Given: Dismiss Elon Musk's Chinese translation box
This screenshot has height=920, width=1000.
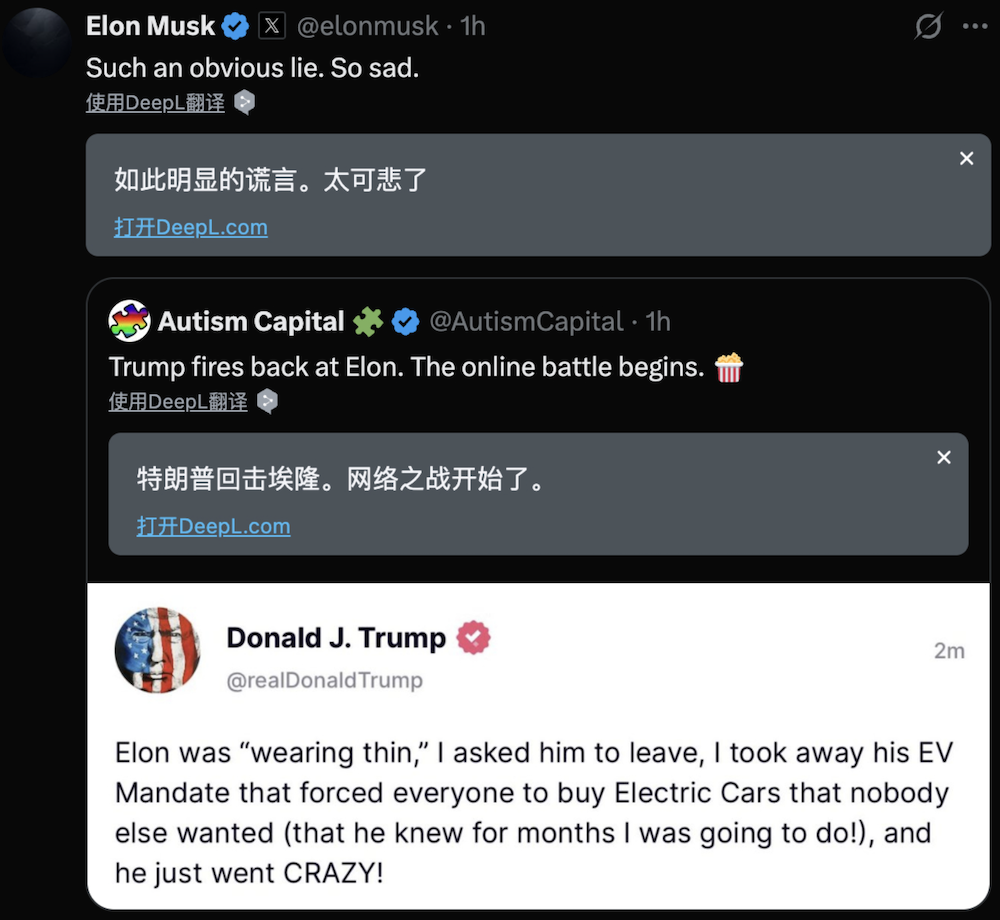Looking at the screenshot, I should (966, 158).
